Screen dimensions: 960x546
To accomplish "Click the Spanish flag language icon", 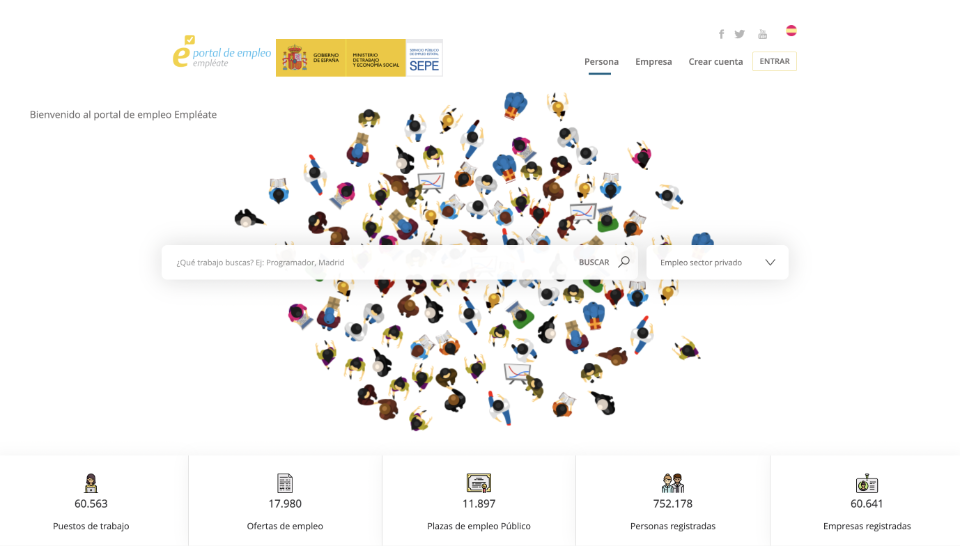I will (x=791, y=31).
